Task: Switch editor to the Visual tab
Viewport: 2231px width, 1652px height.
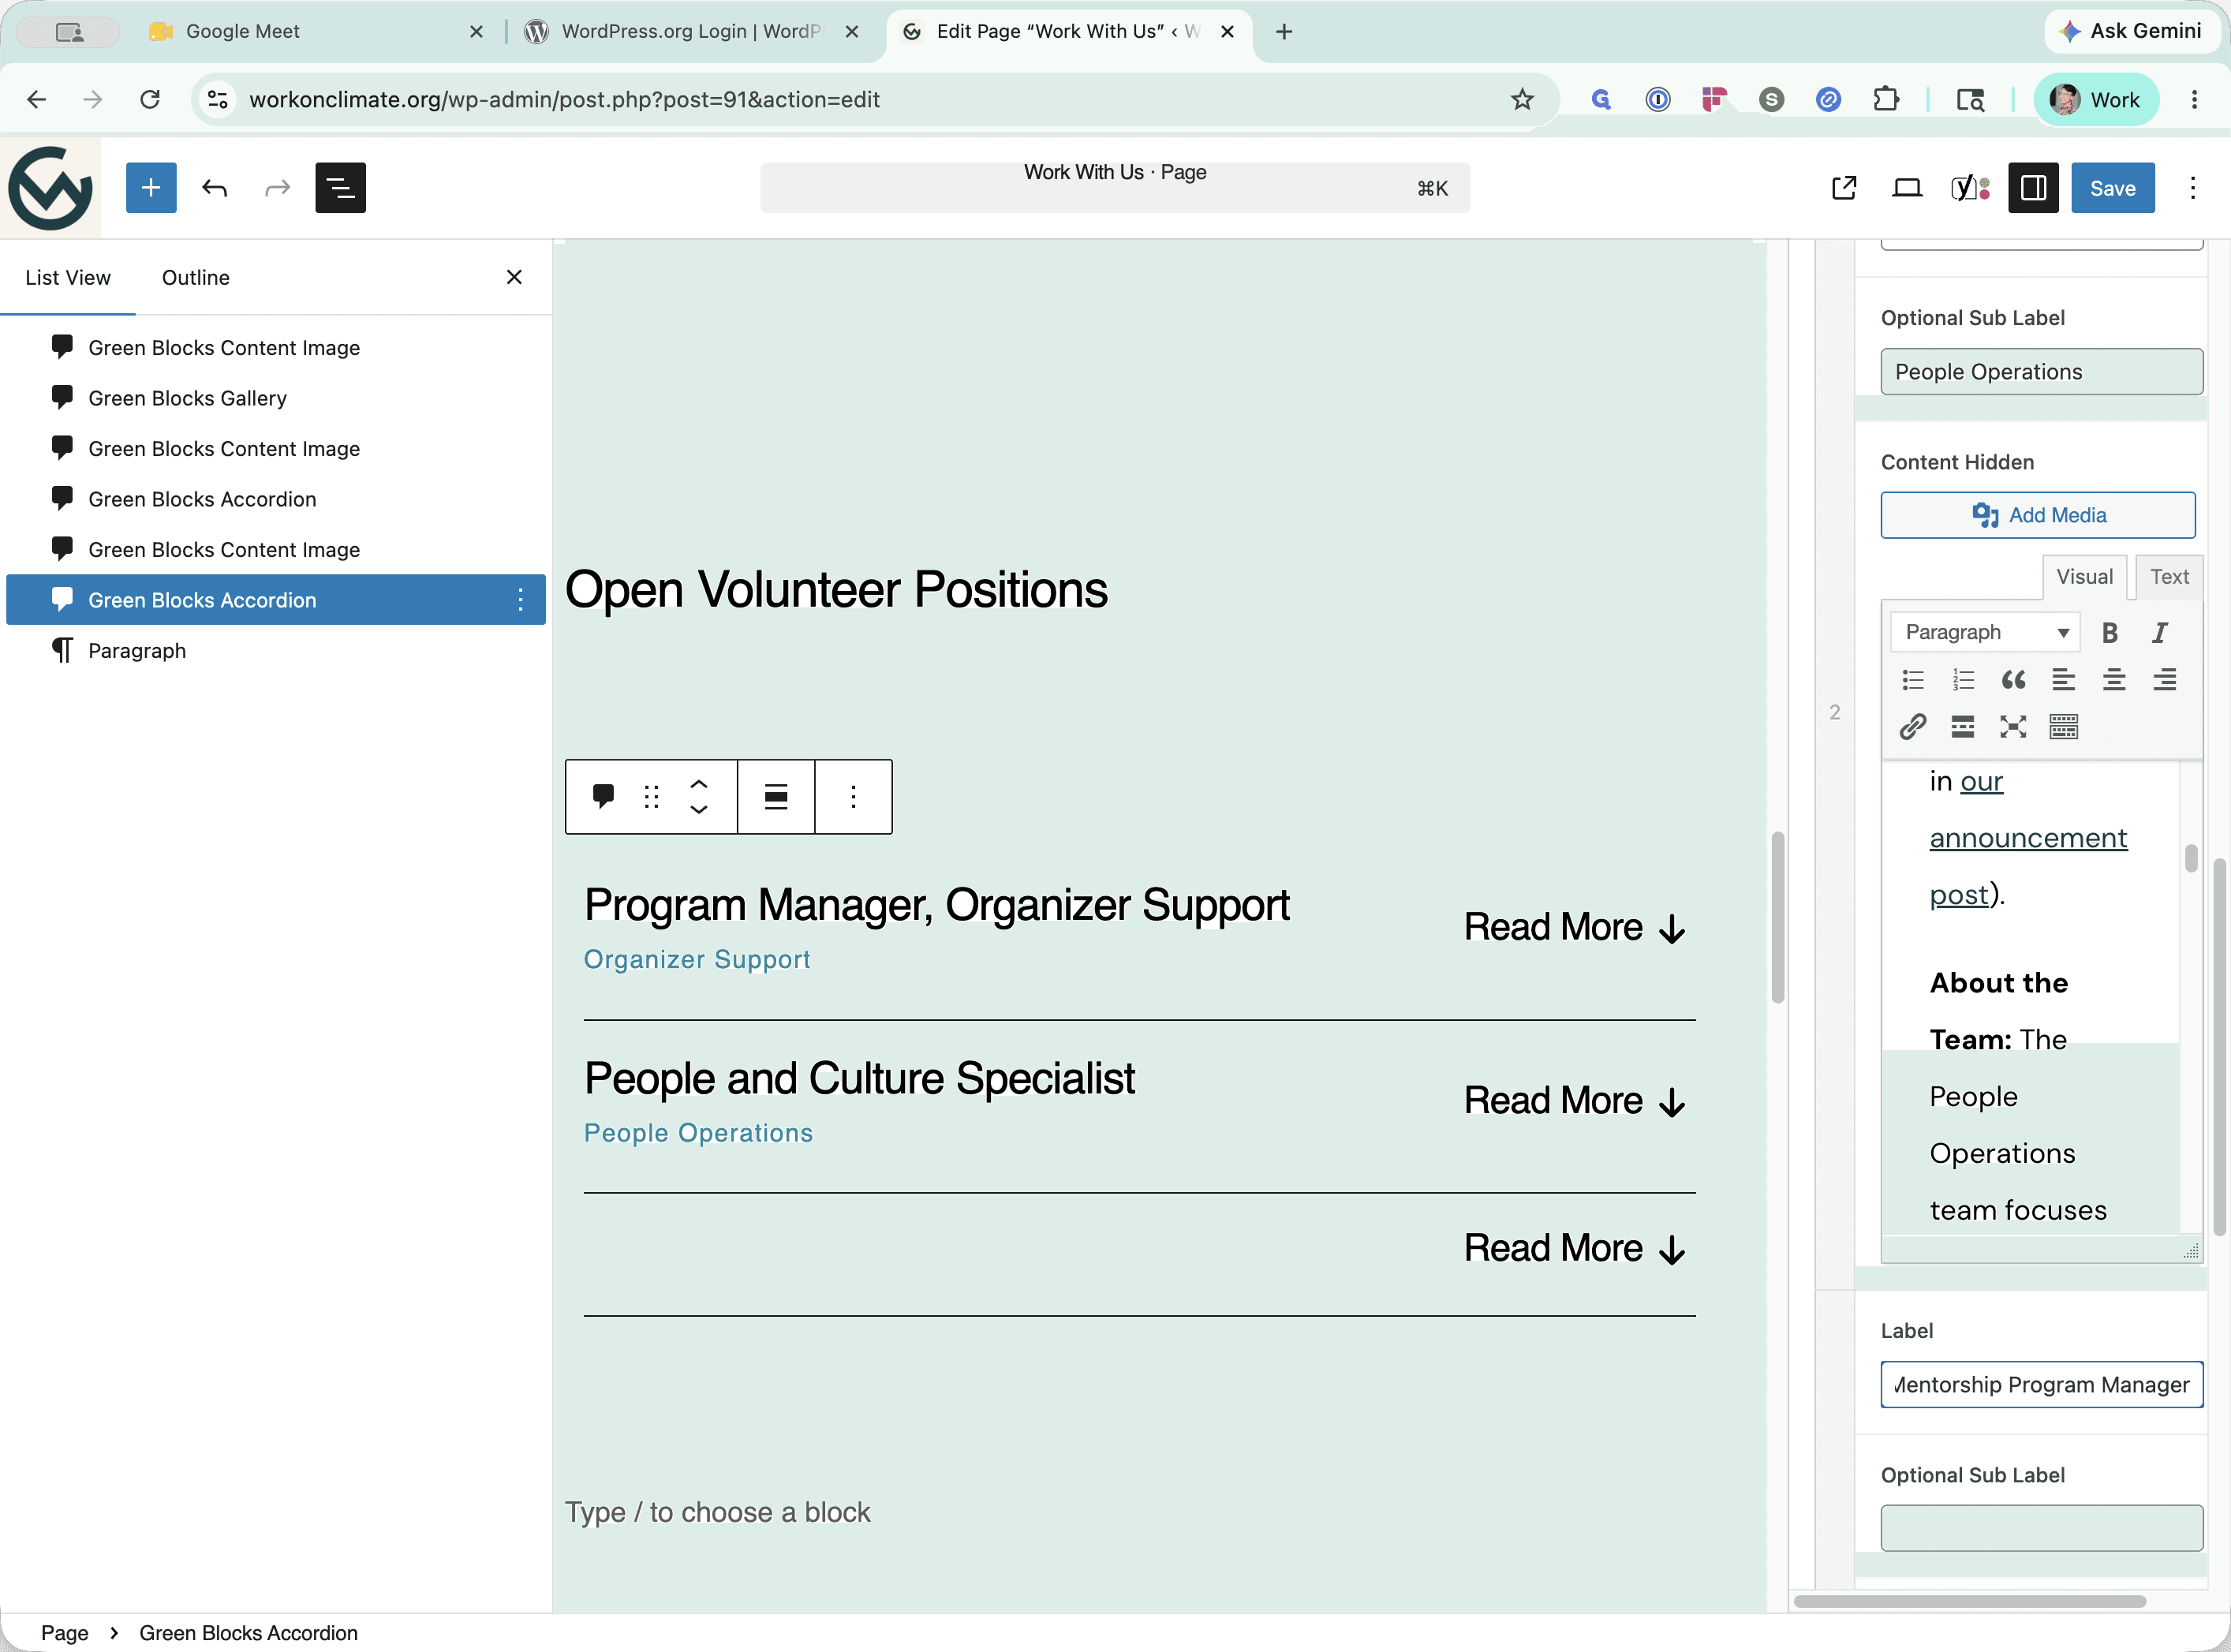Action: pos(2084,577)
